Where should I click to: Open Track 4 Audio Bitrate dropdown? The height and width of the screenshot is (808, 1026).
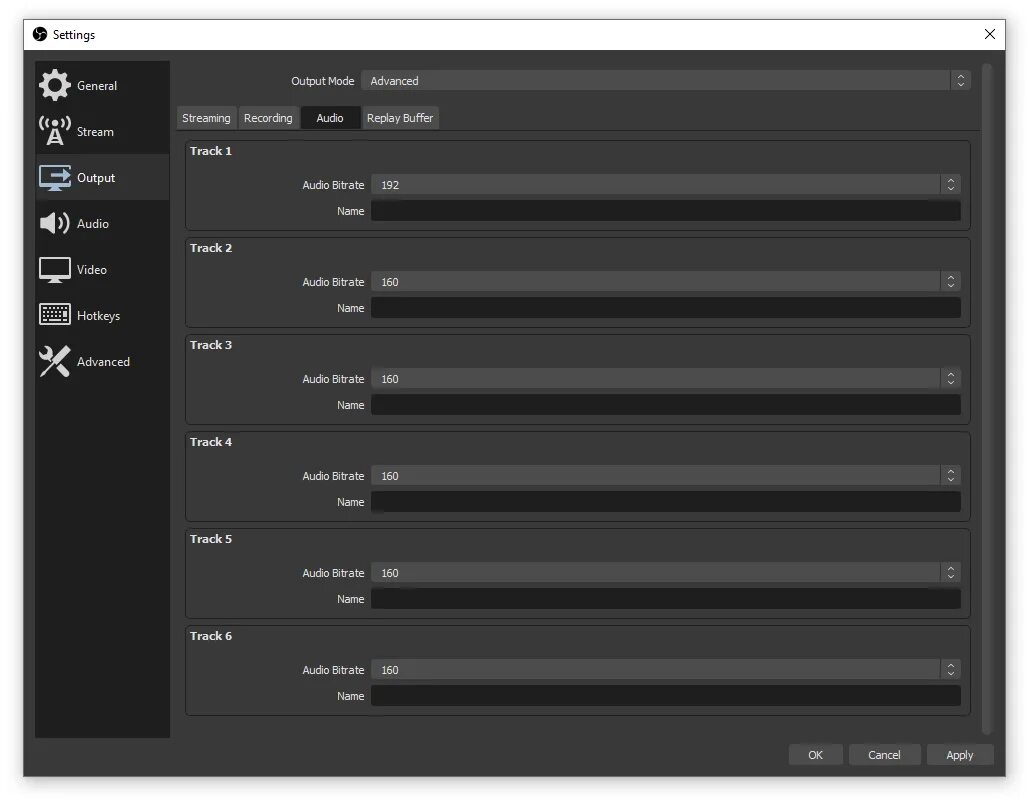click(665, 475)
